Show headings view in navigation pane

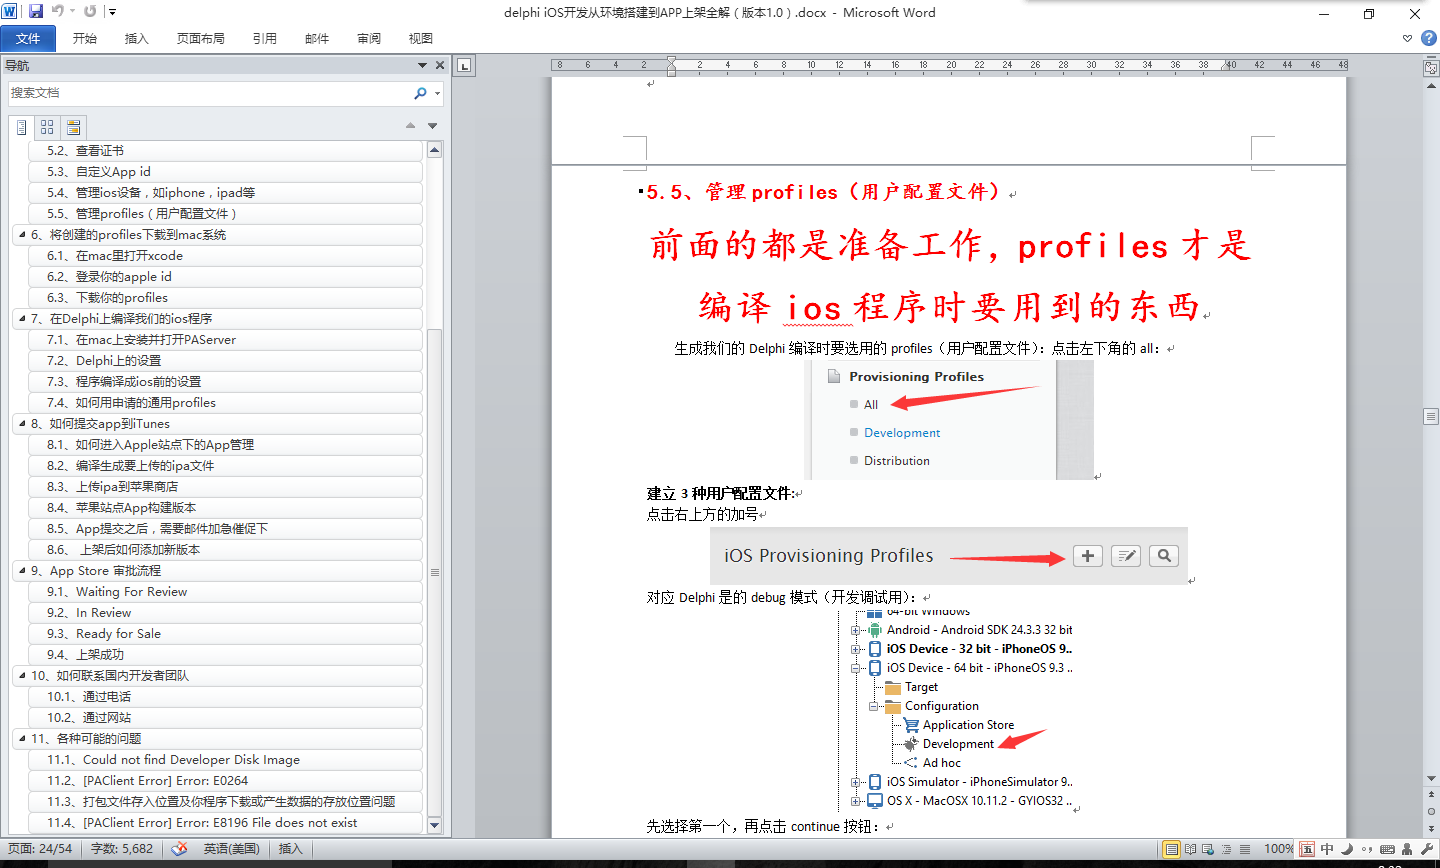click(x=22, y=127)
